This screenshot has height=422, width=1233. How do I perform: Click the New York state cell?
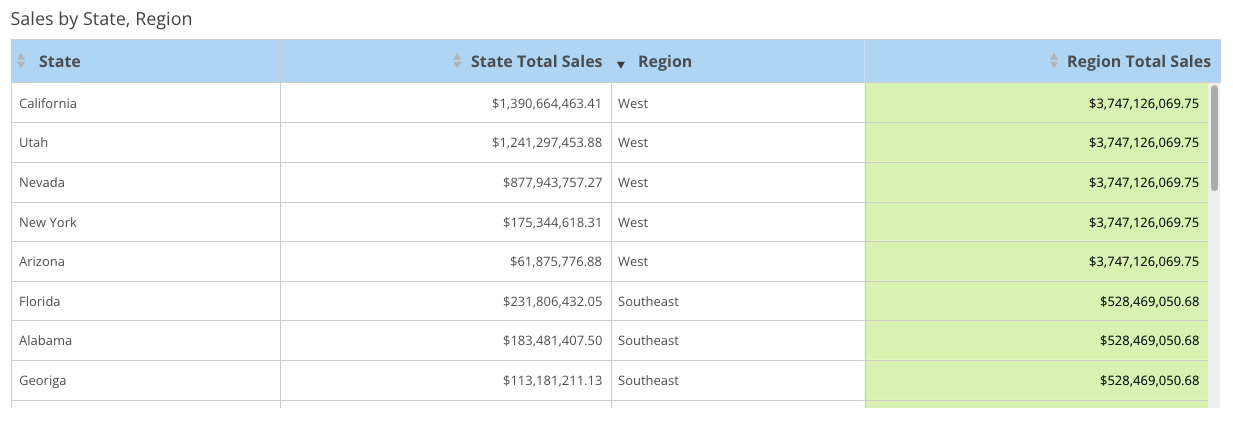48,222
